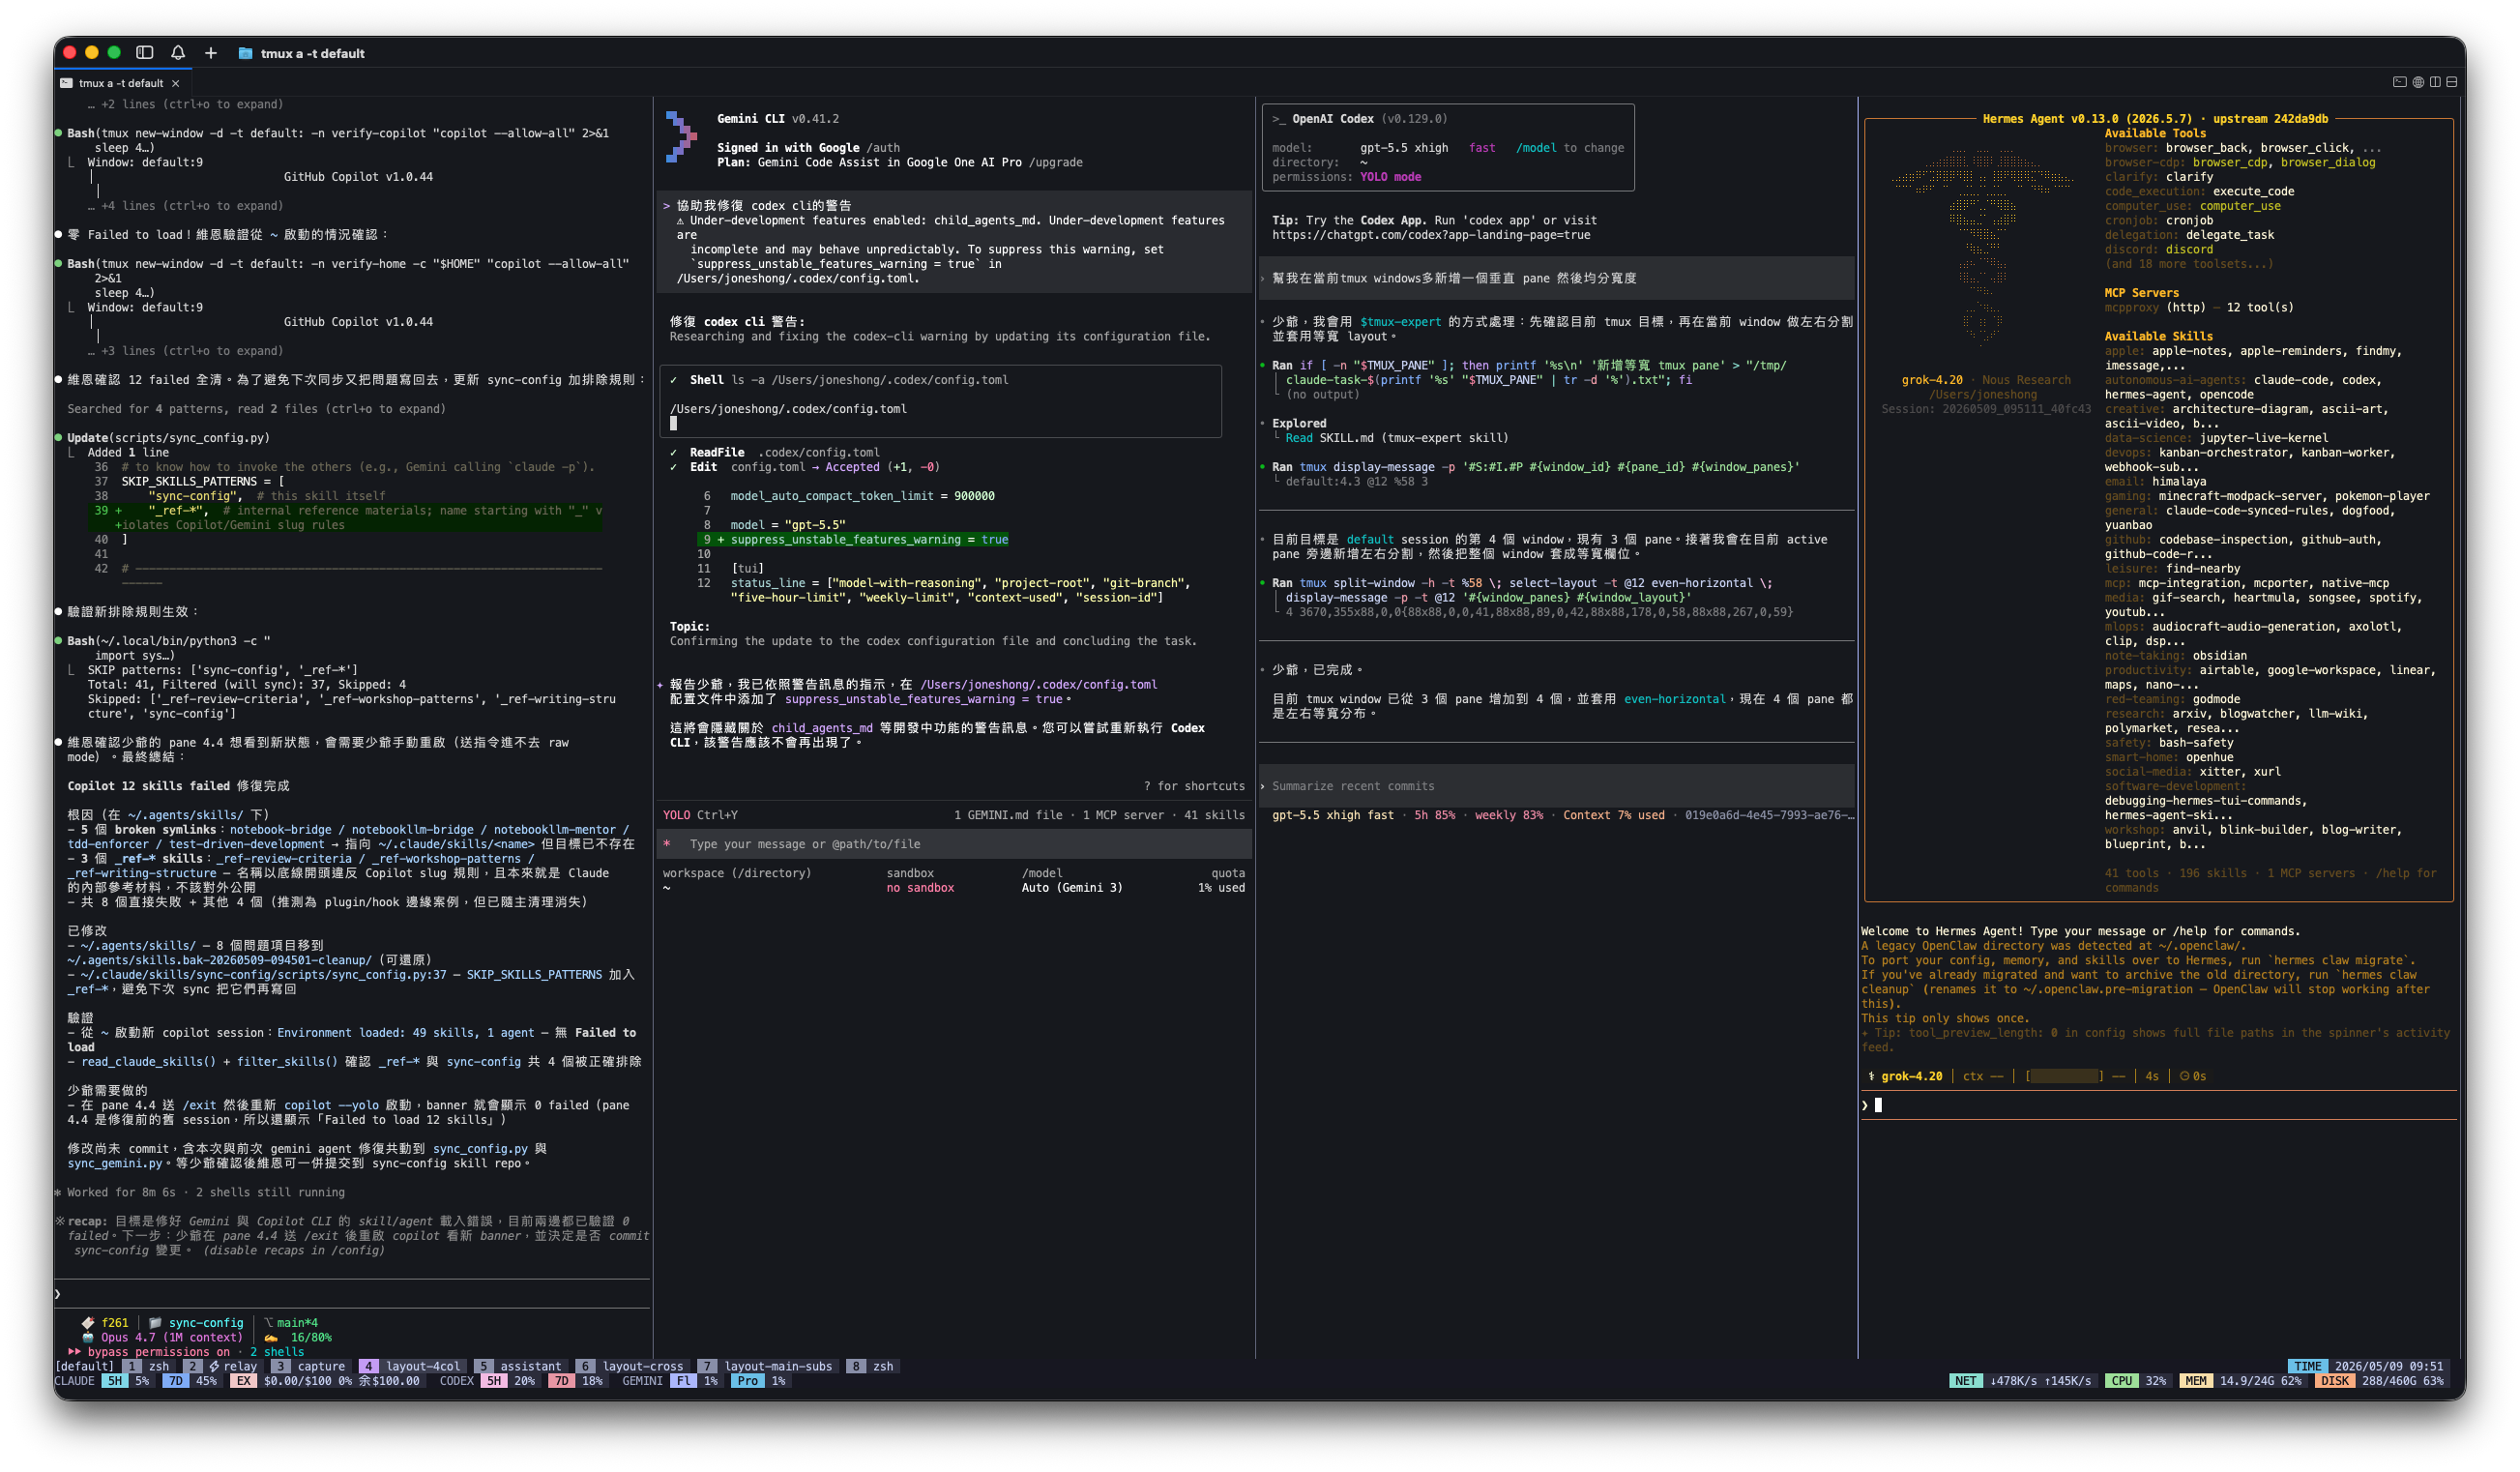Add a new tab with the plus icon
Screen dimensions: 2520x1472
[x=211, y=53]
